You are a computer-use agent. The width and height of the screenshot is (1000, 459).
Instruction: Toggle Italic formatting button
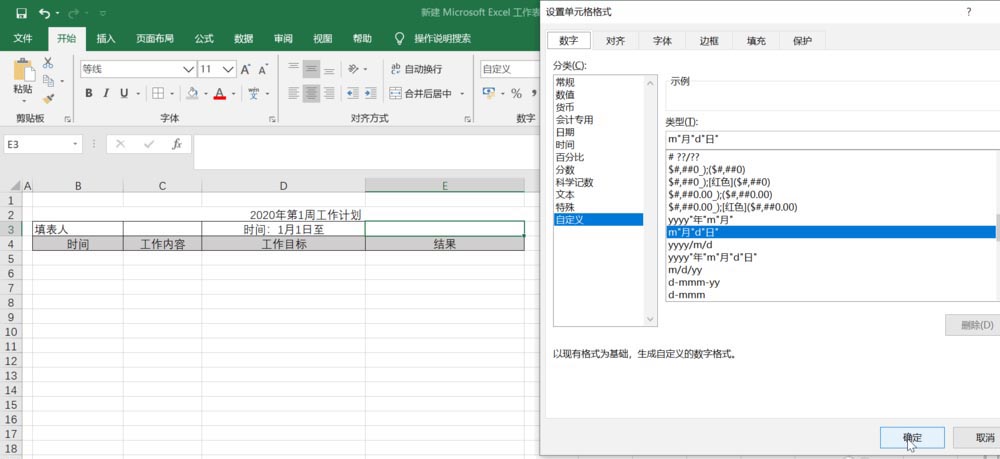(106, 94)
